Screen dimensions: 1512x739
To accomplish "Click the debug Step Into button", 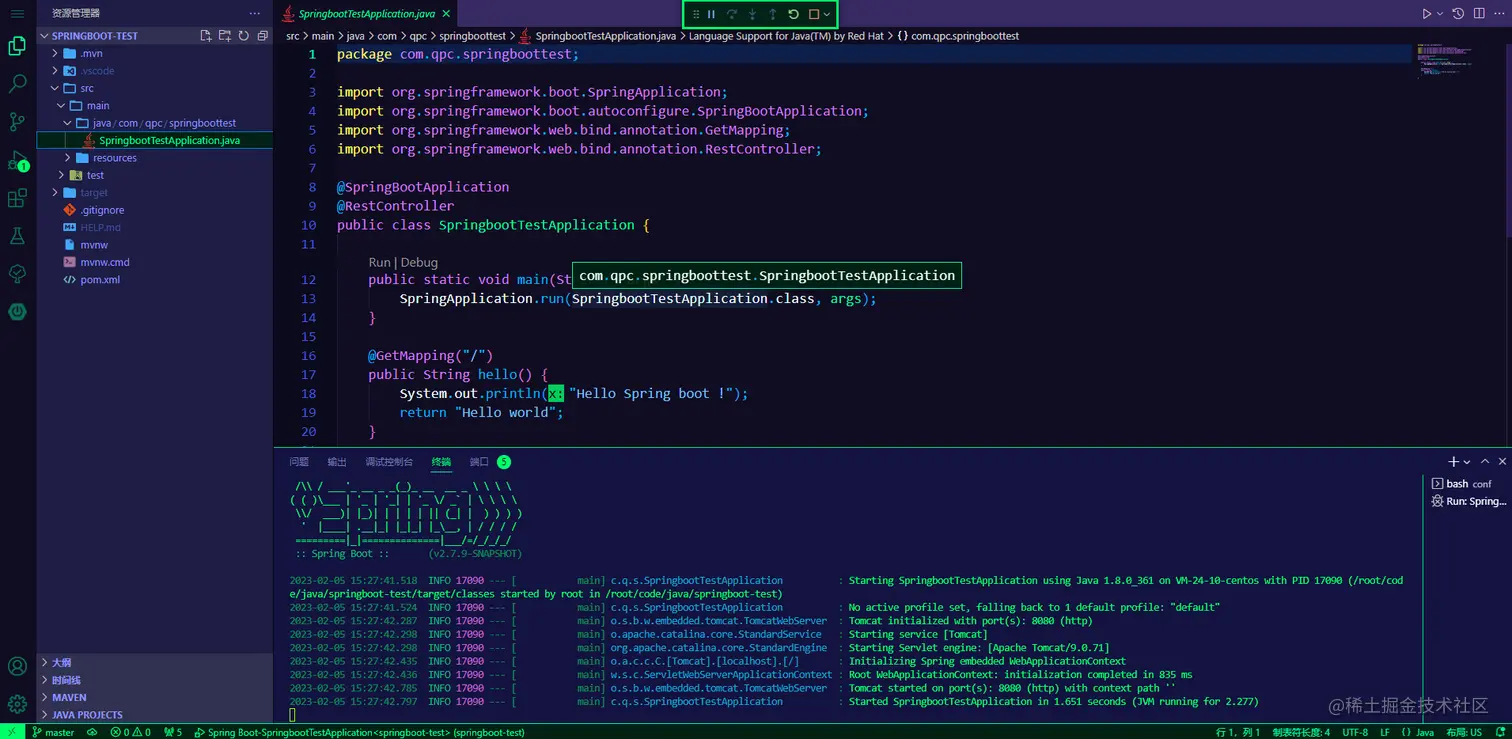I will (x=752, y=14).
